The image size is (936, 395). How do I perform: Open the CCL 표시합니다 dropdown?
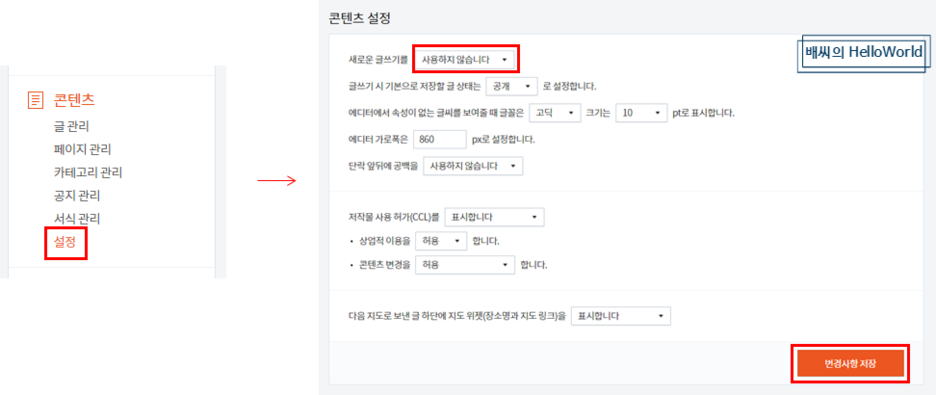pos(494,217)
